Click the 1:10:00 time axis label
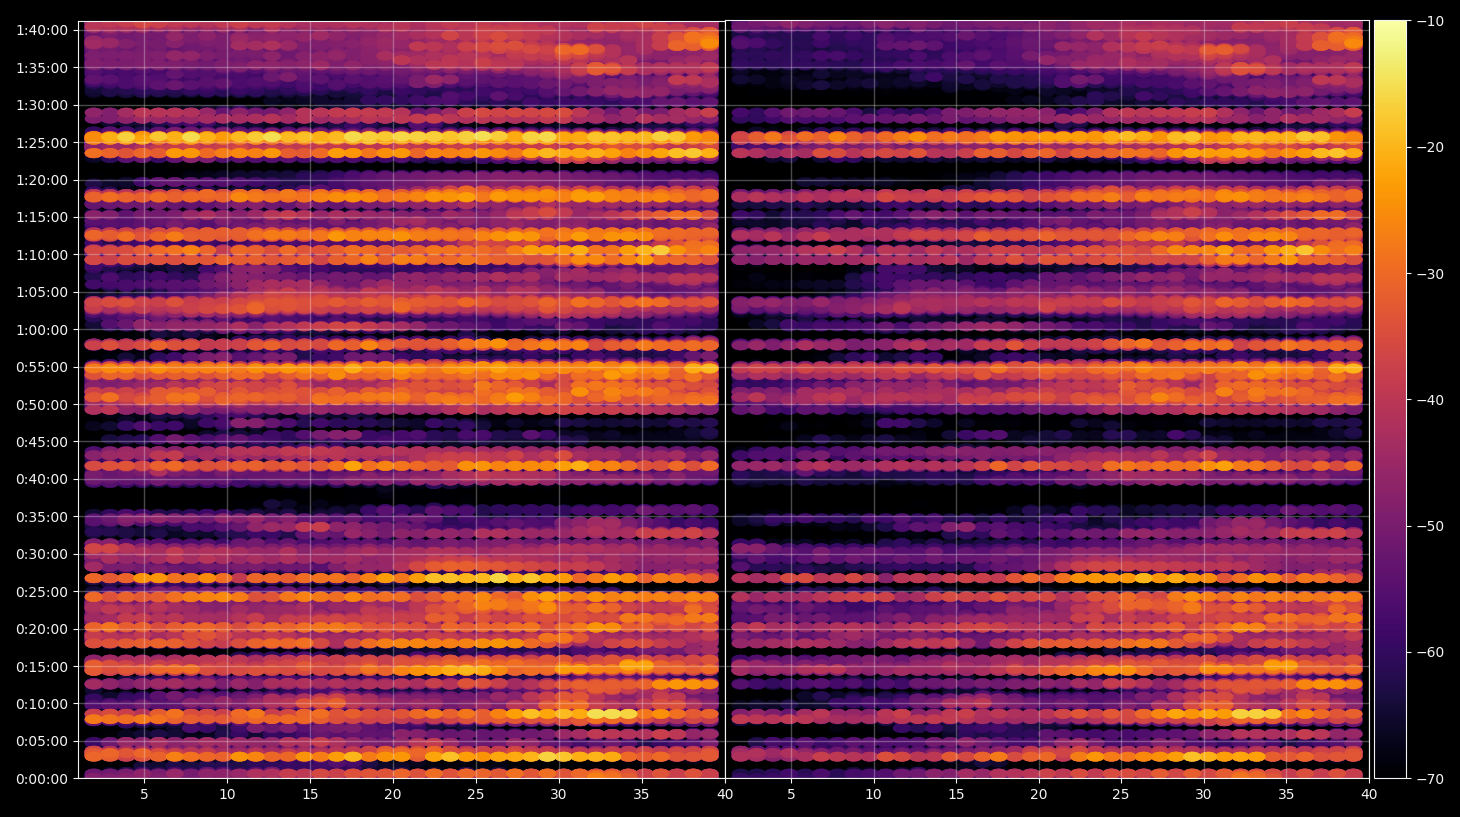 tap(42, 255)
